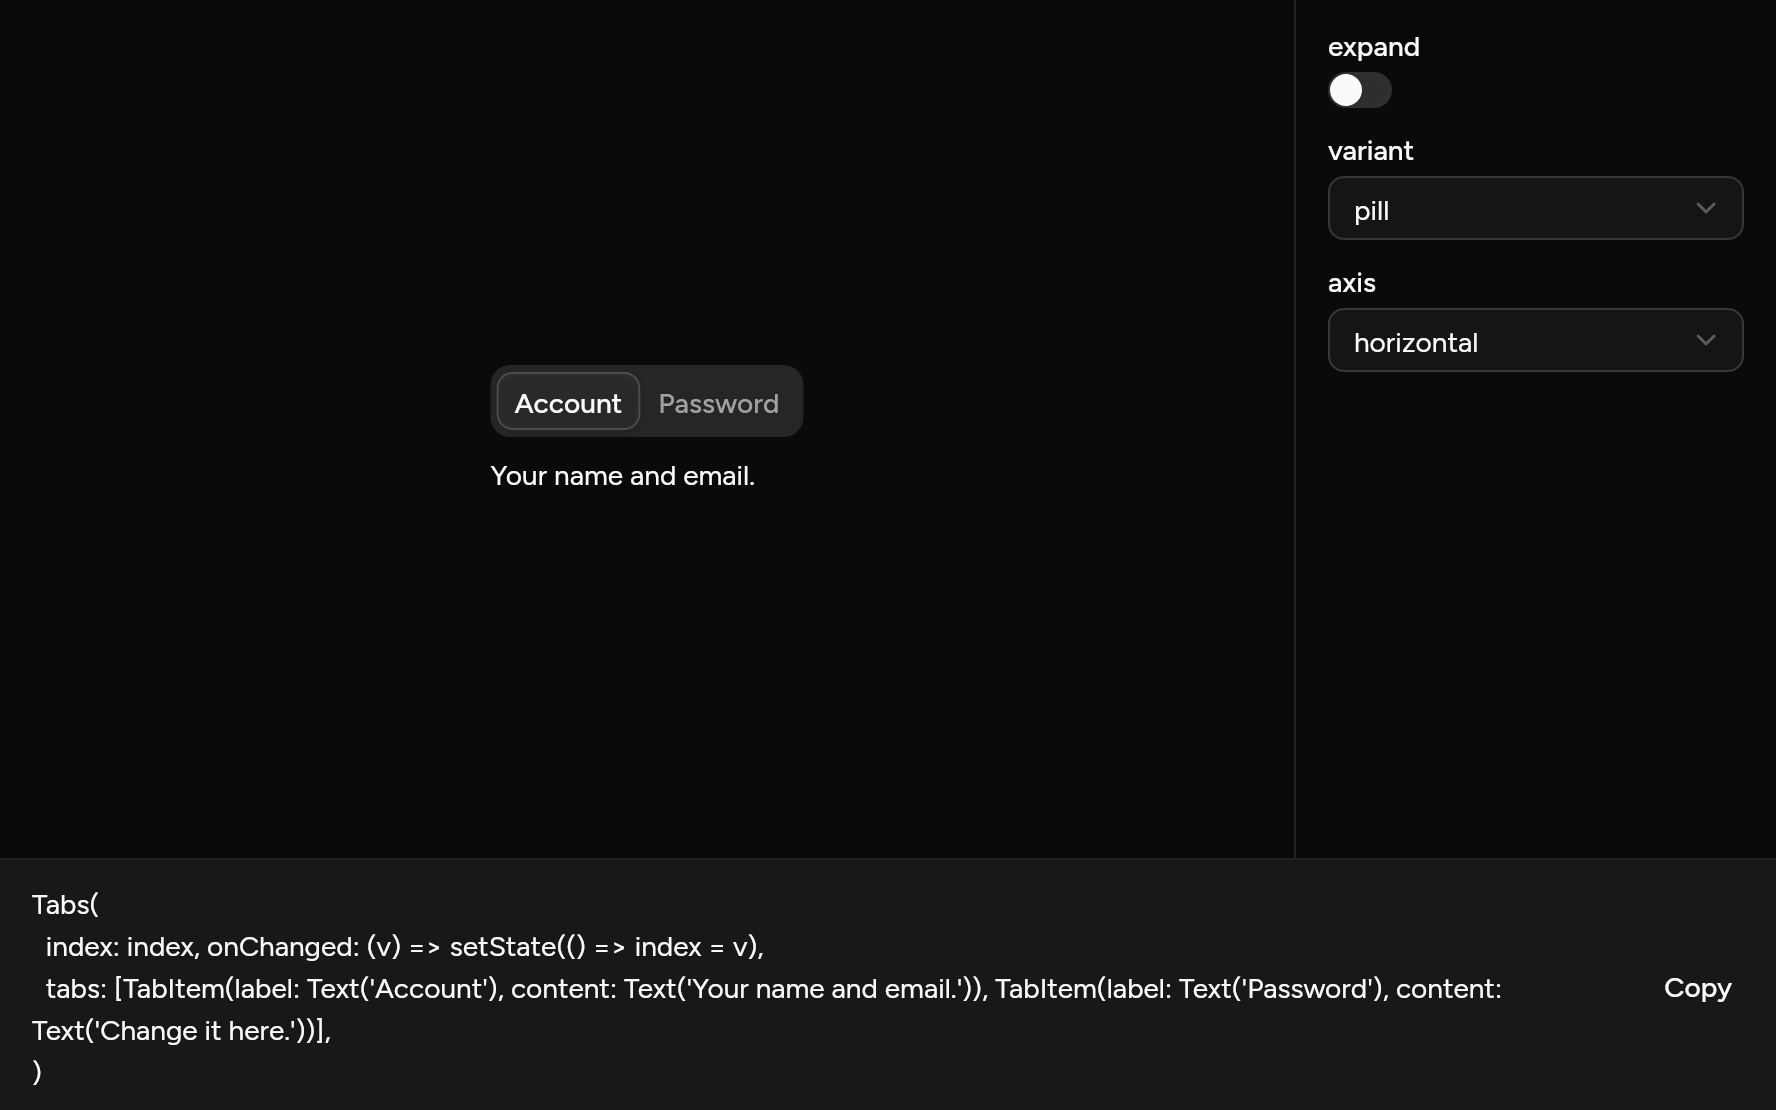
Task: Click the 'expand' property label
Action: coord(1373,47)
